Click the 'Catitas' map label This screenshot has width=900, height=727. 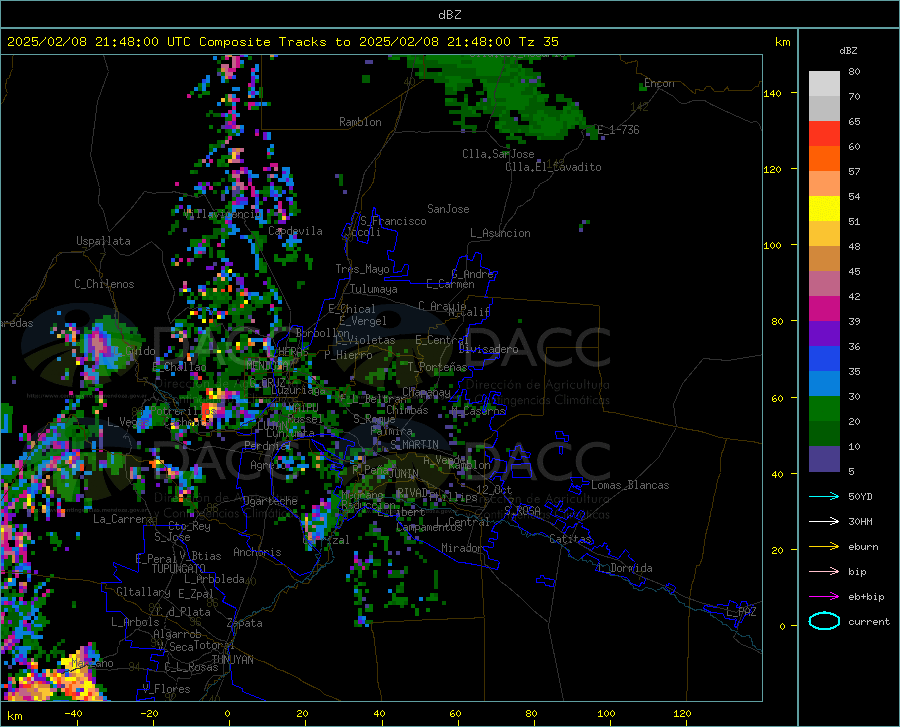[x=570, y=539]
